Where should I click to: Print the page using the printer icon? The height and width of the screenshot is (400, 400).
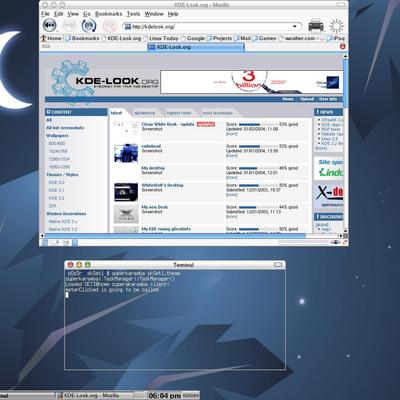point(316,26)
